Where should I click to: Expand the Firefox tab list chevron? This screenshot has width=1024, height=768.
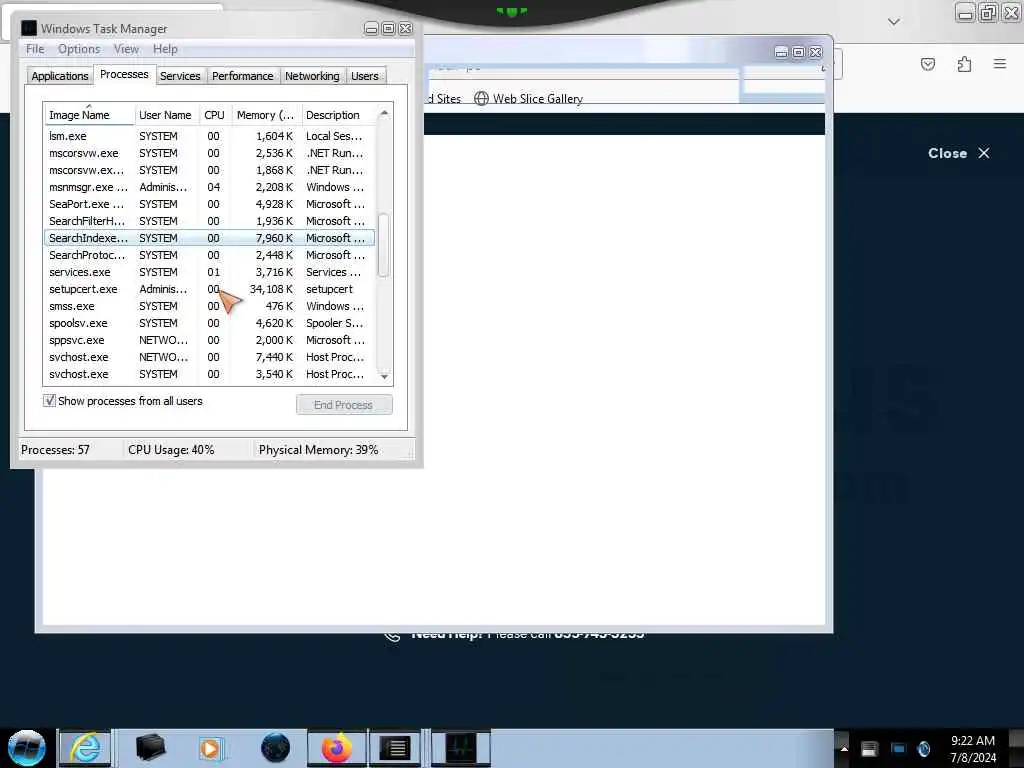click(x=894, y=22)
